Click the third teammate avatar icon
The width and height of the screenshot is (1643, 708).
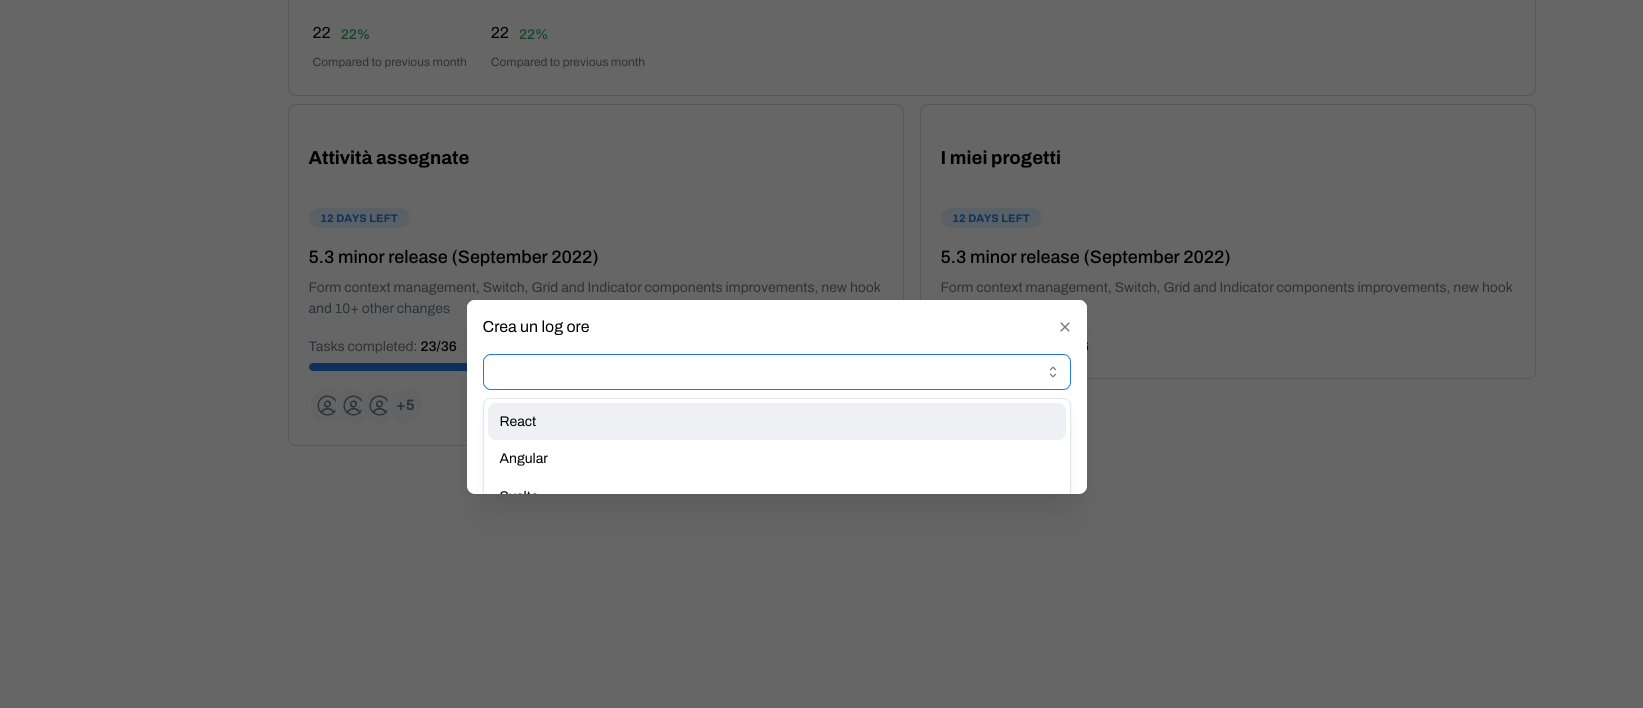click(x=379, y=405)
